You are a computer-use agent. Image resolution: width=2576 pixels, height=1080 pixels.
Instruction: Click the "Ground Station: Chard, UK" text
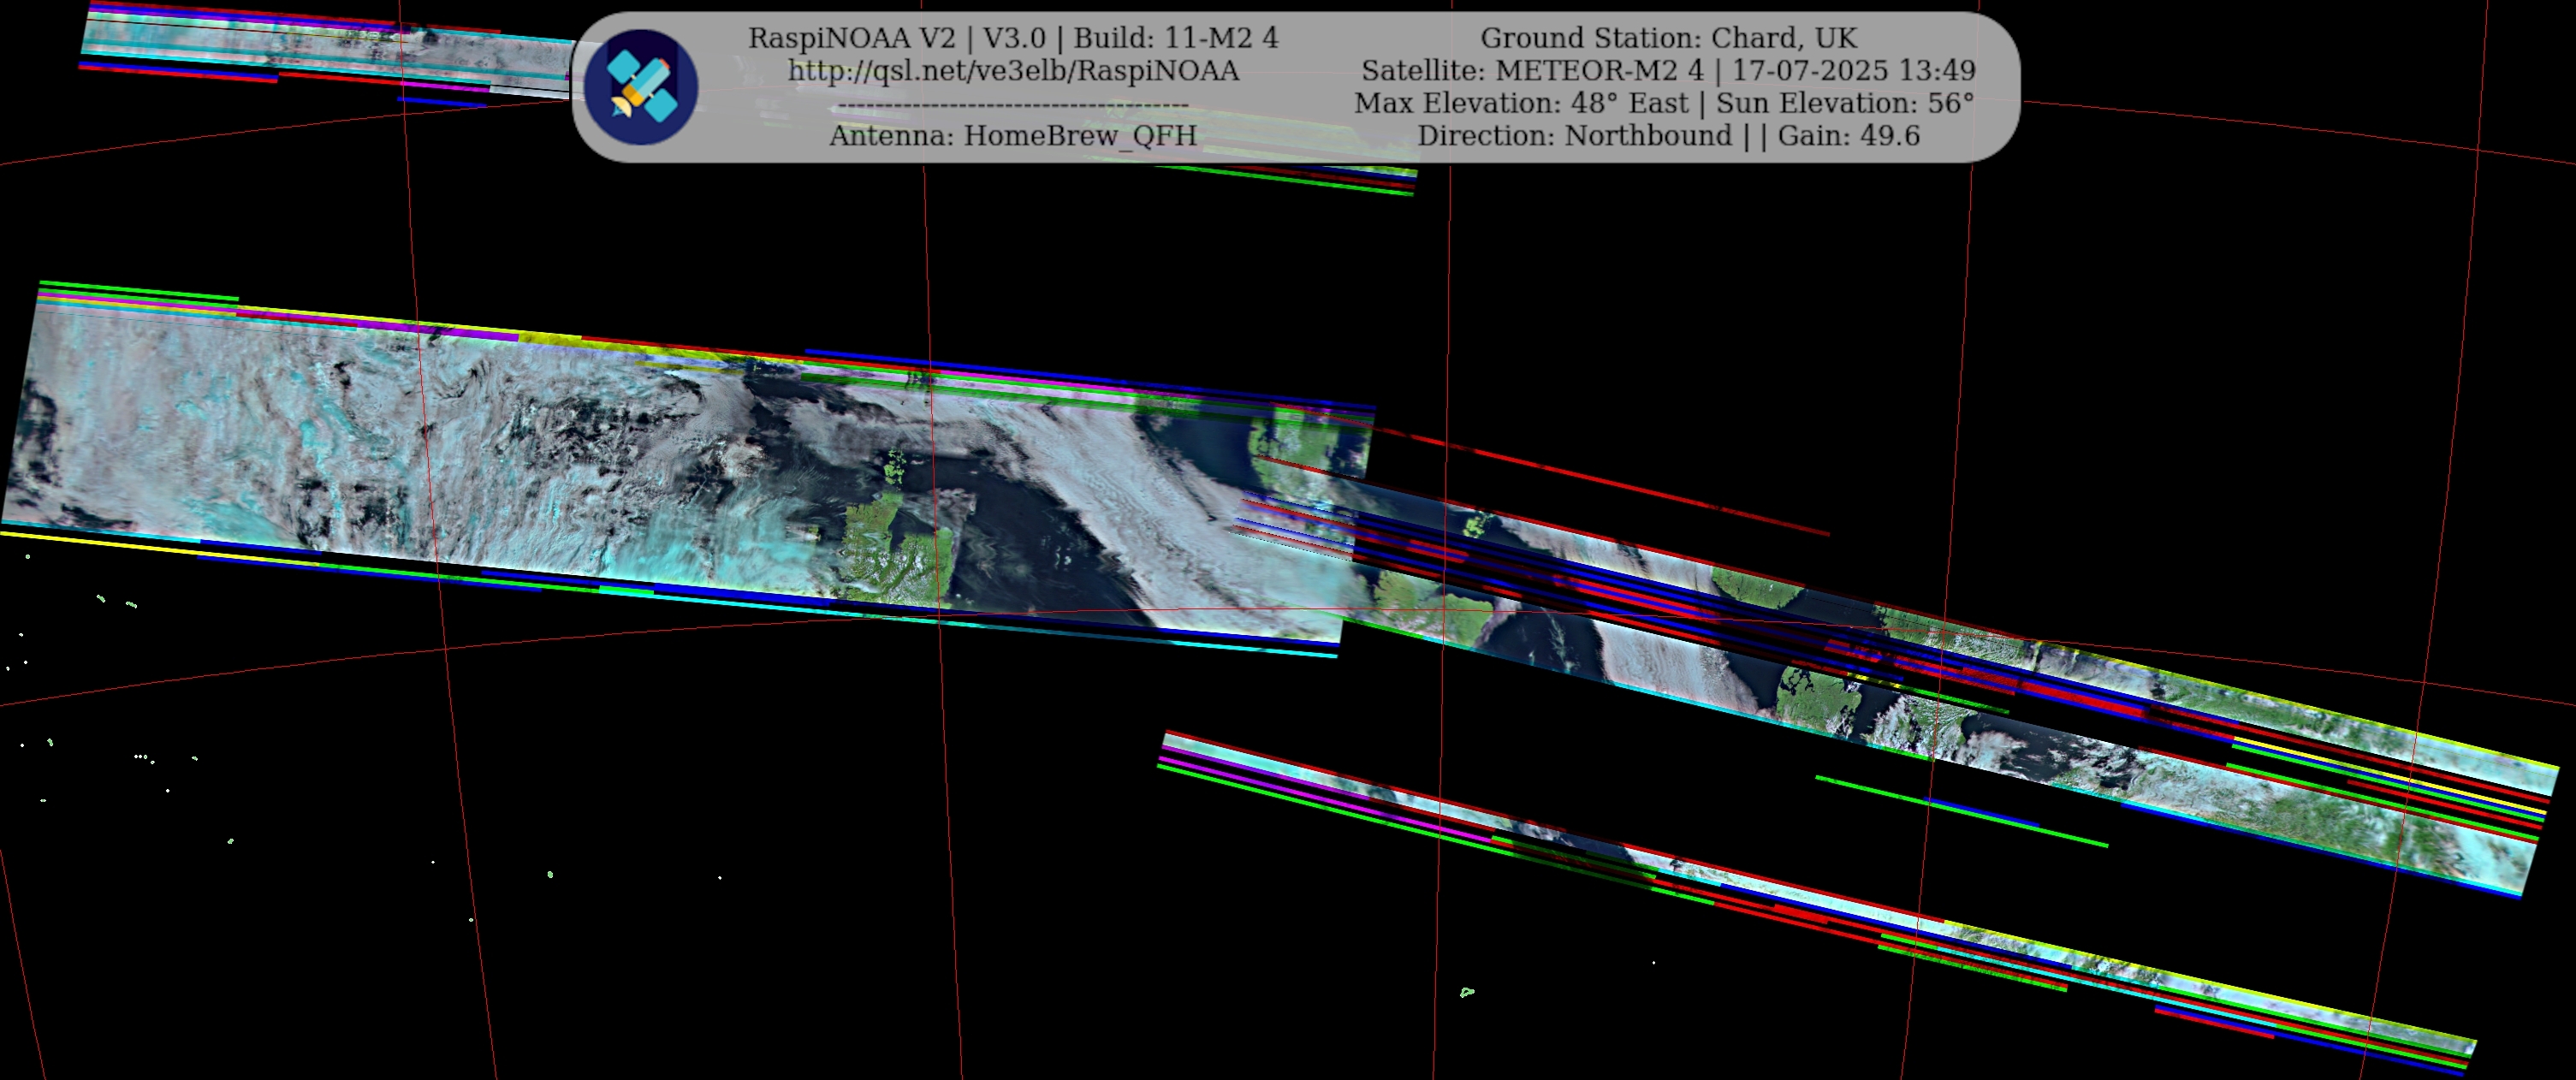(1668, 38)
